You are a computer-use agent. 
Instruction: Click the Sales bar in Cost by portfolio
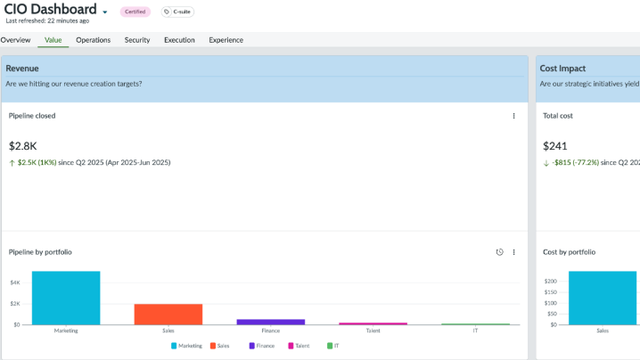pyautogui.click(x=602, y=298)
